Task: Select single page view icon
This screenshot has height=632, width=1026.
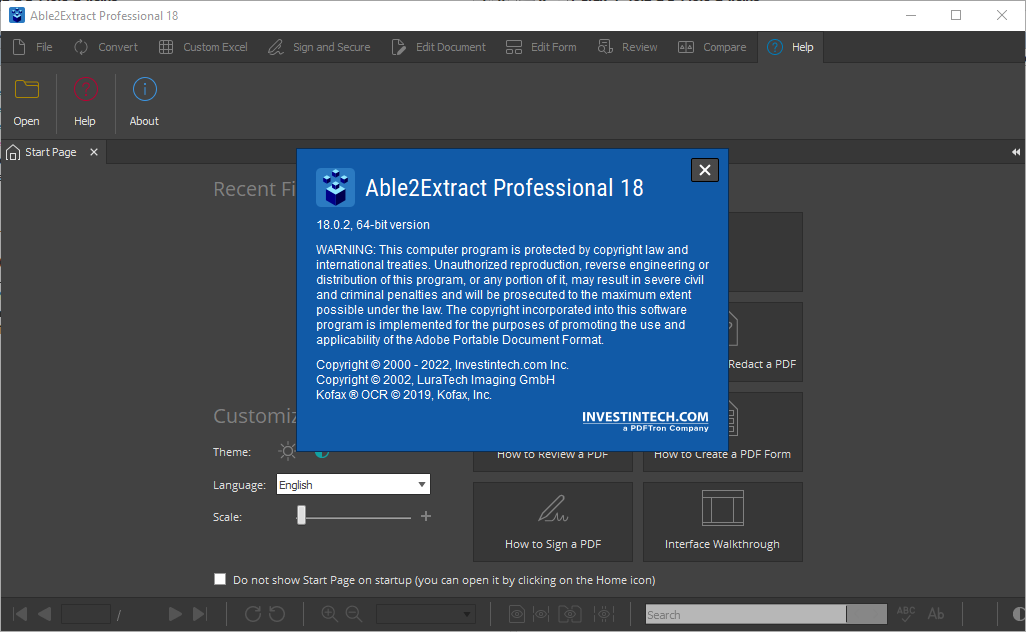Action: pyautogui.click(x=517, y=614)
